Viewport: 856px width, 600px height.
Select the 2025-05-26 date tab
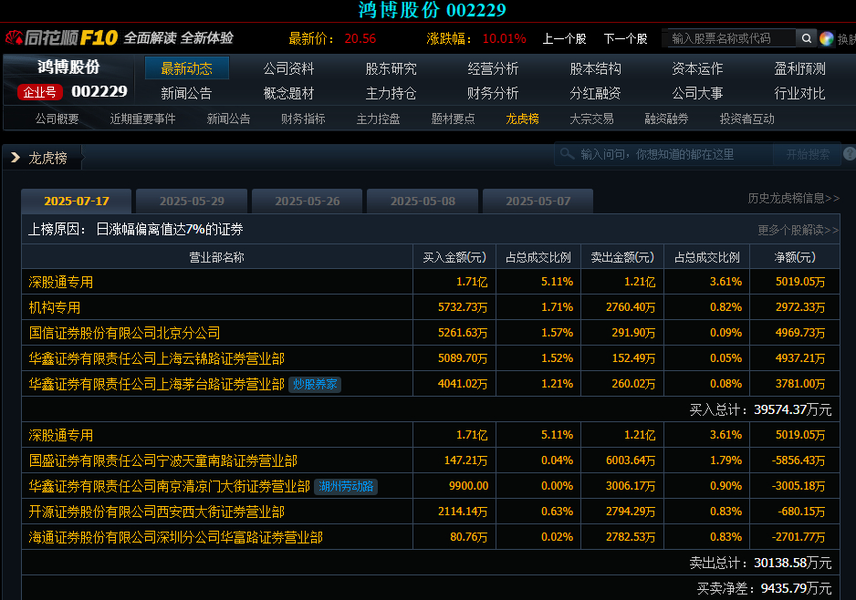click(x=307, y=201)
